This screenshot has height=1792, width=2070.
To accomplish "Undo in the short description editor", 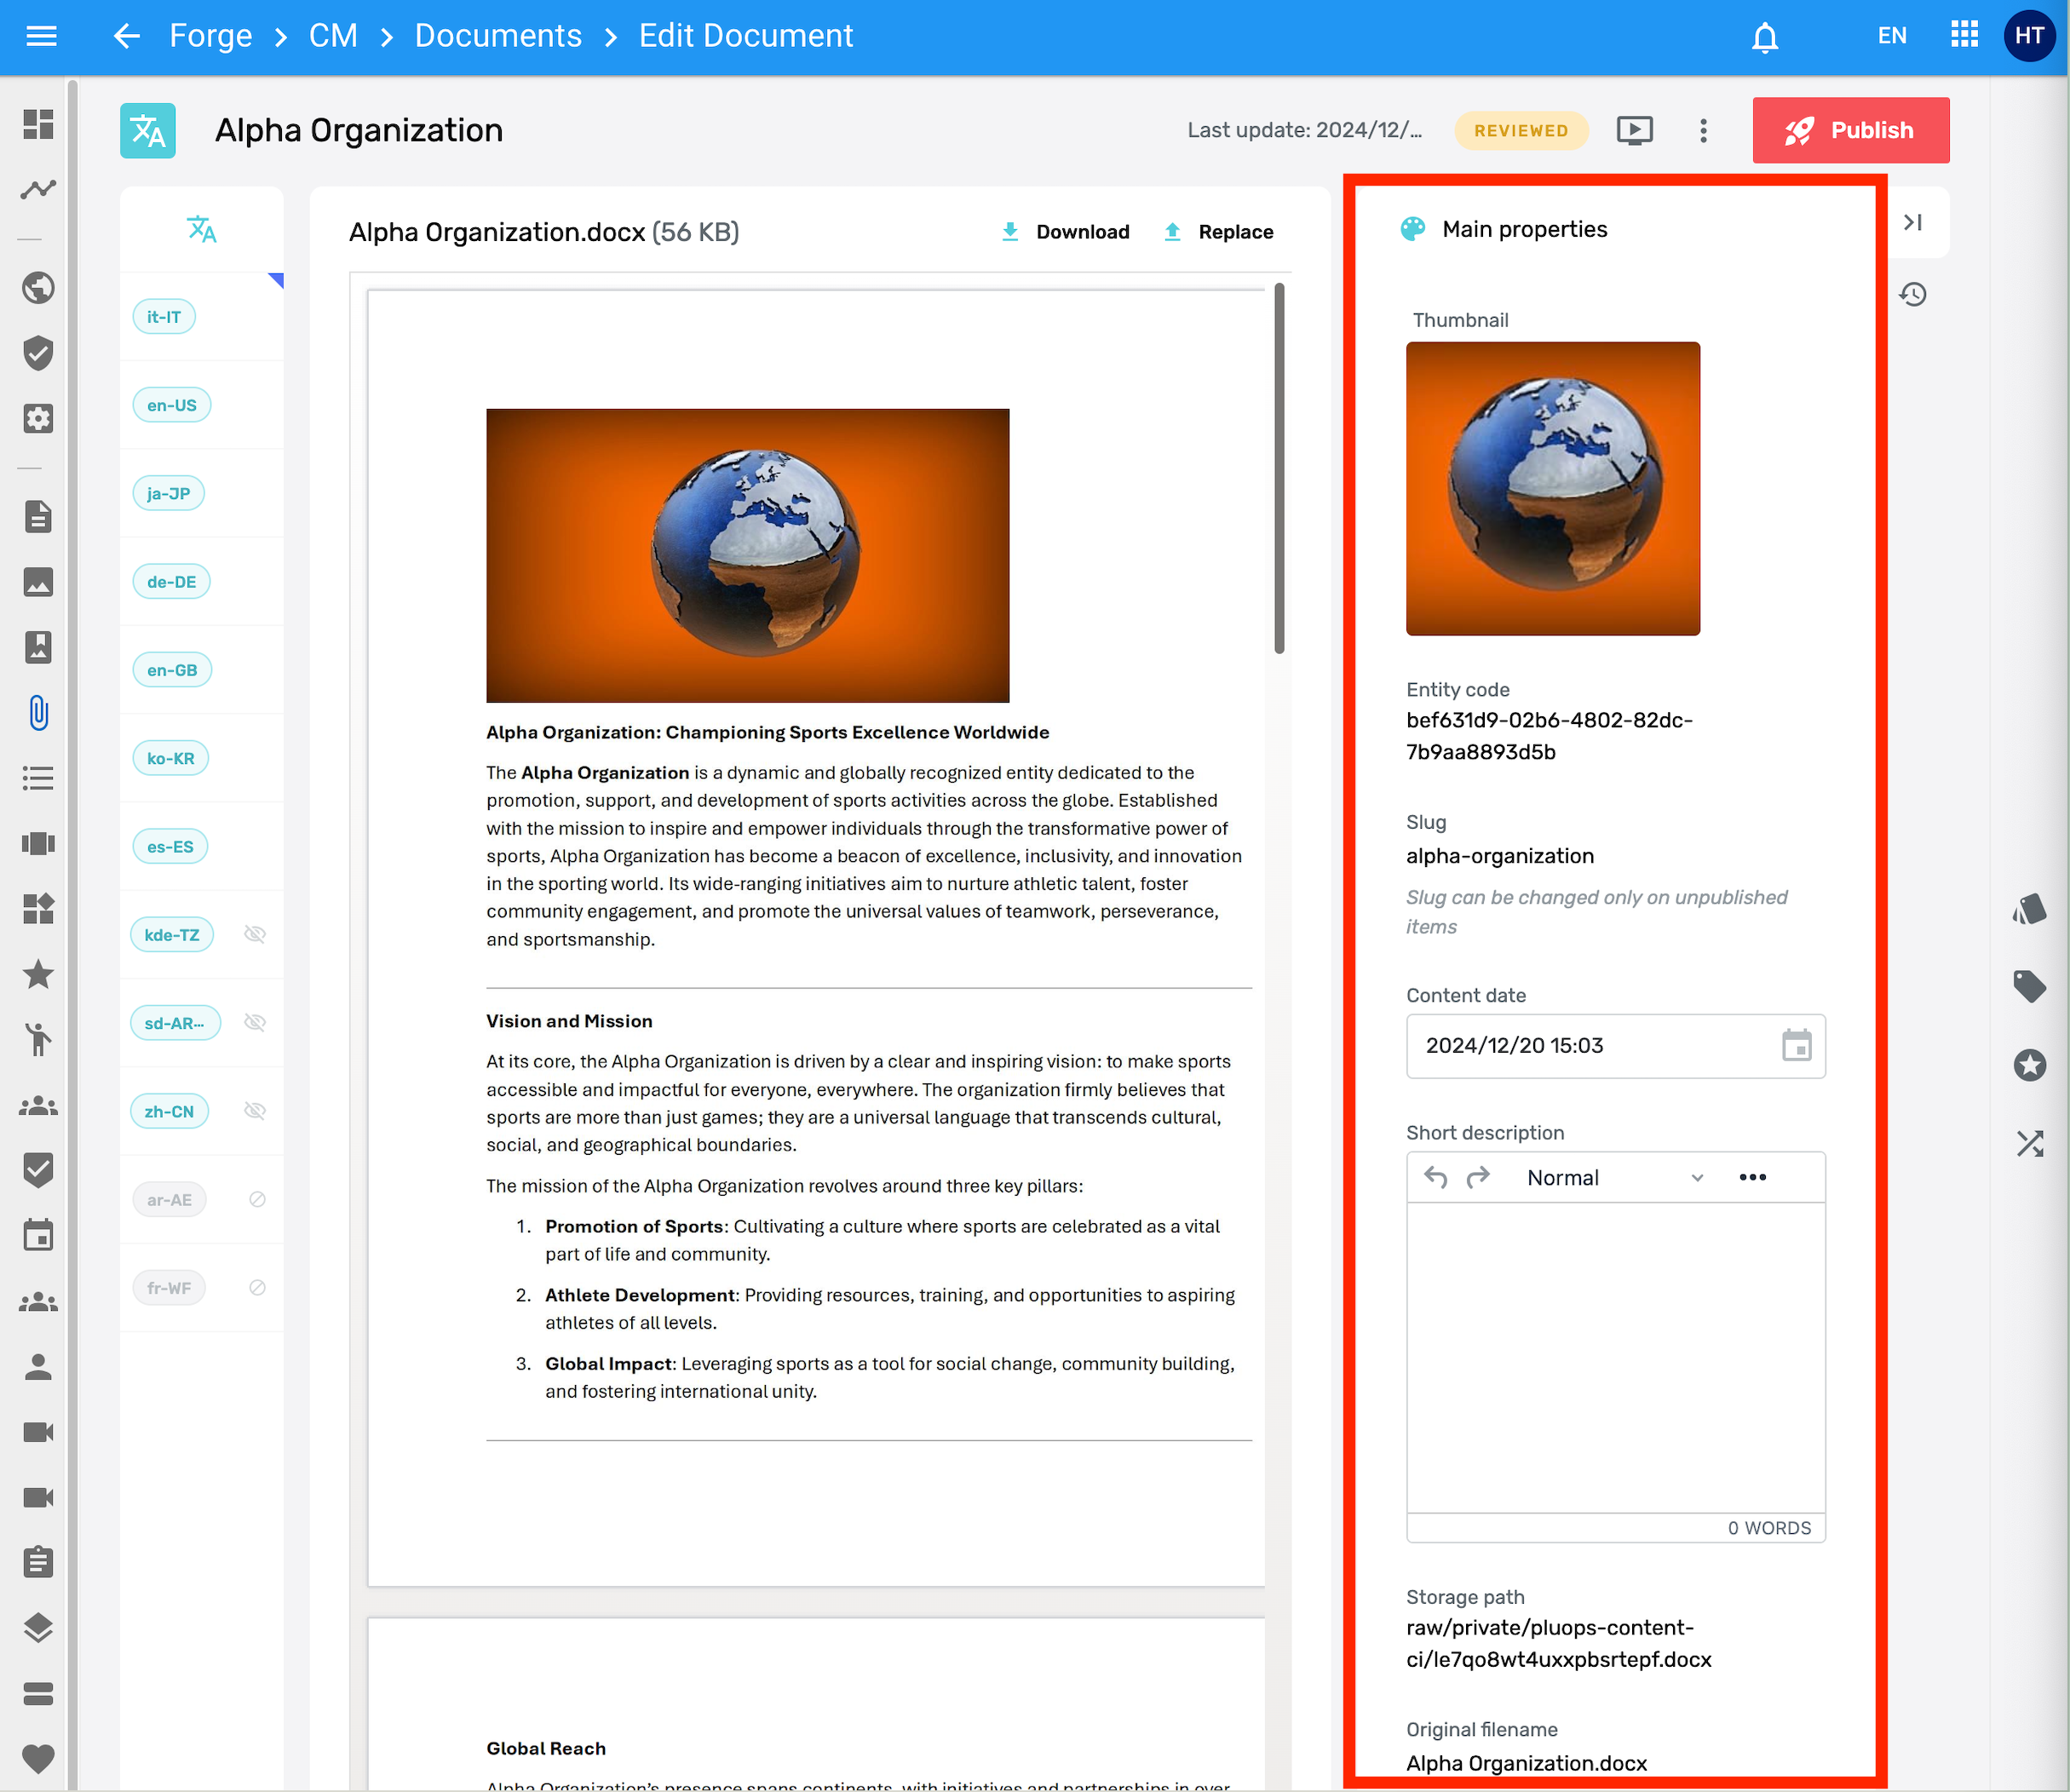I will [x=1435, y=1178].
